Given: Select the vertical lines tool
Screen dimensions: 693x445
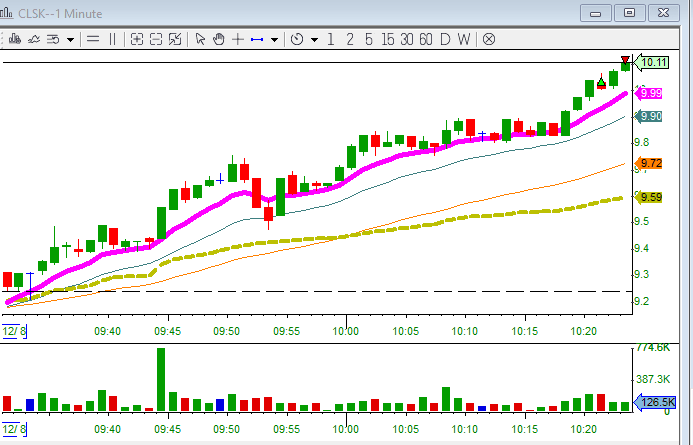Looking at the screenshot, I should click(112, 39).
